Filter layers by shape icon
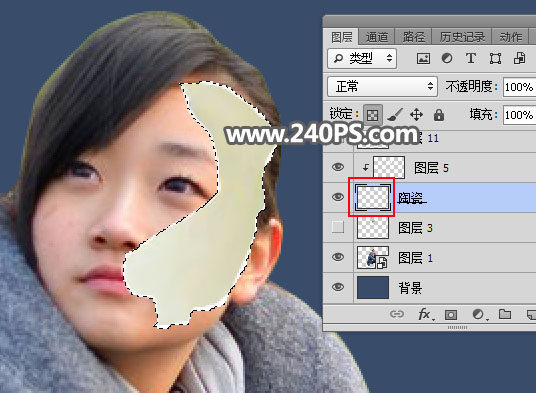Image resolution: width=536 pixels, height=393 pixels. tap(495, 58)
